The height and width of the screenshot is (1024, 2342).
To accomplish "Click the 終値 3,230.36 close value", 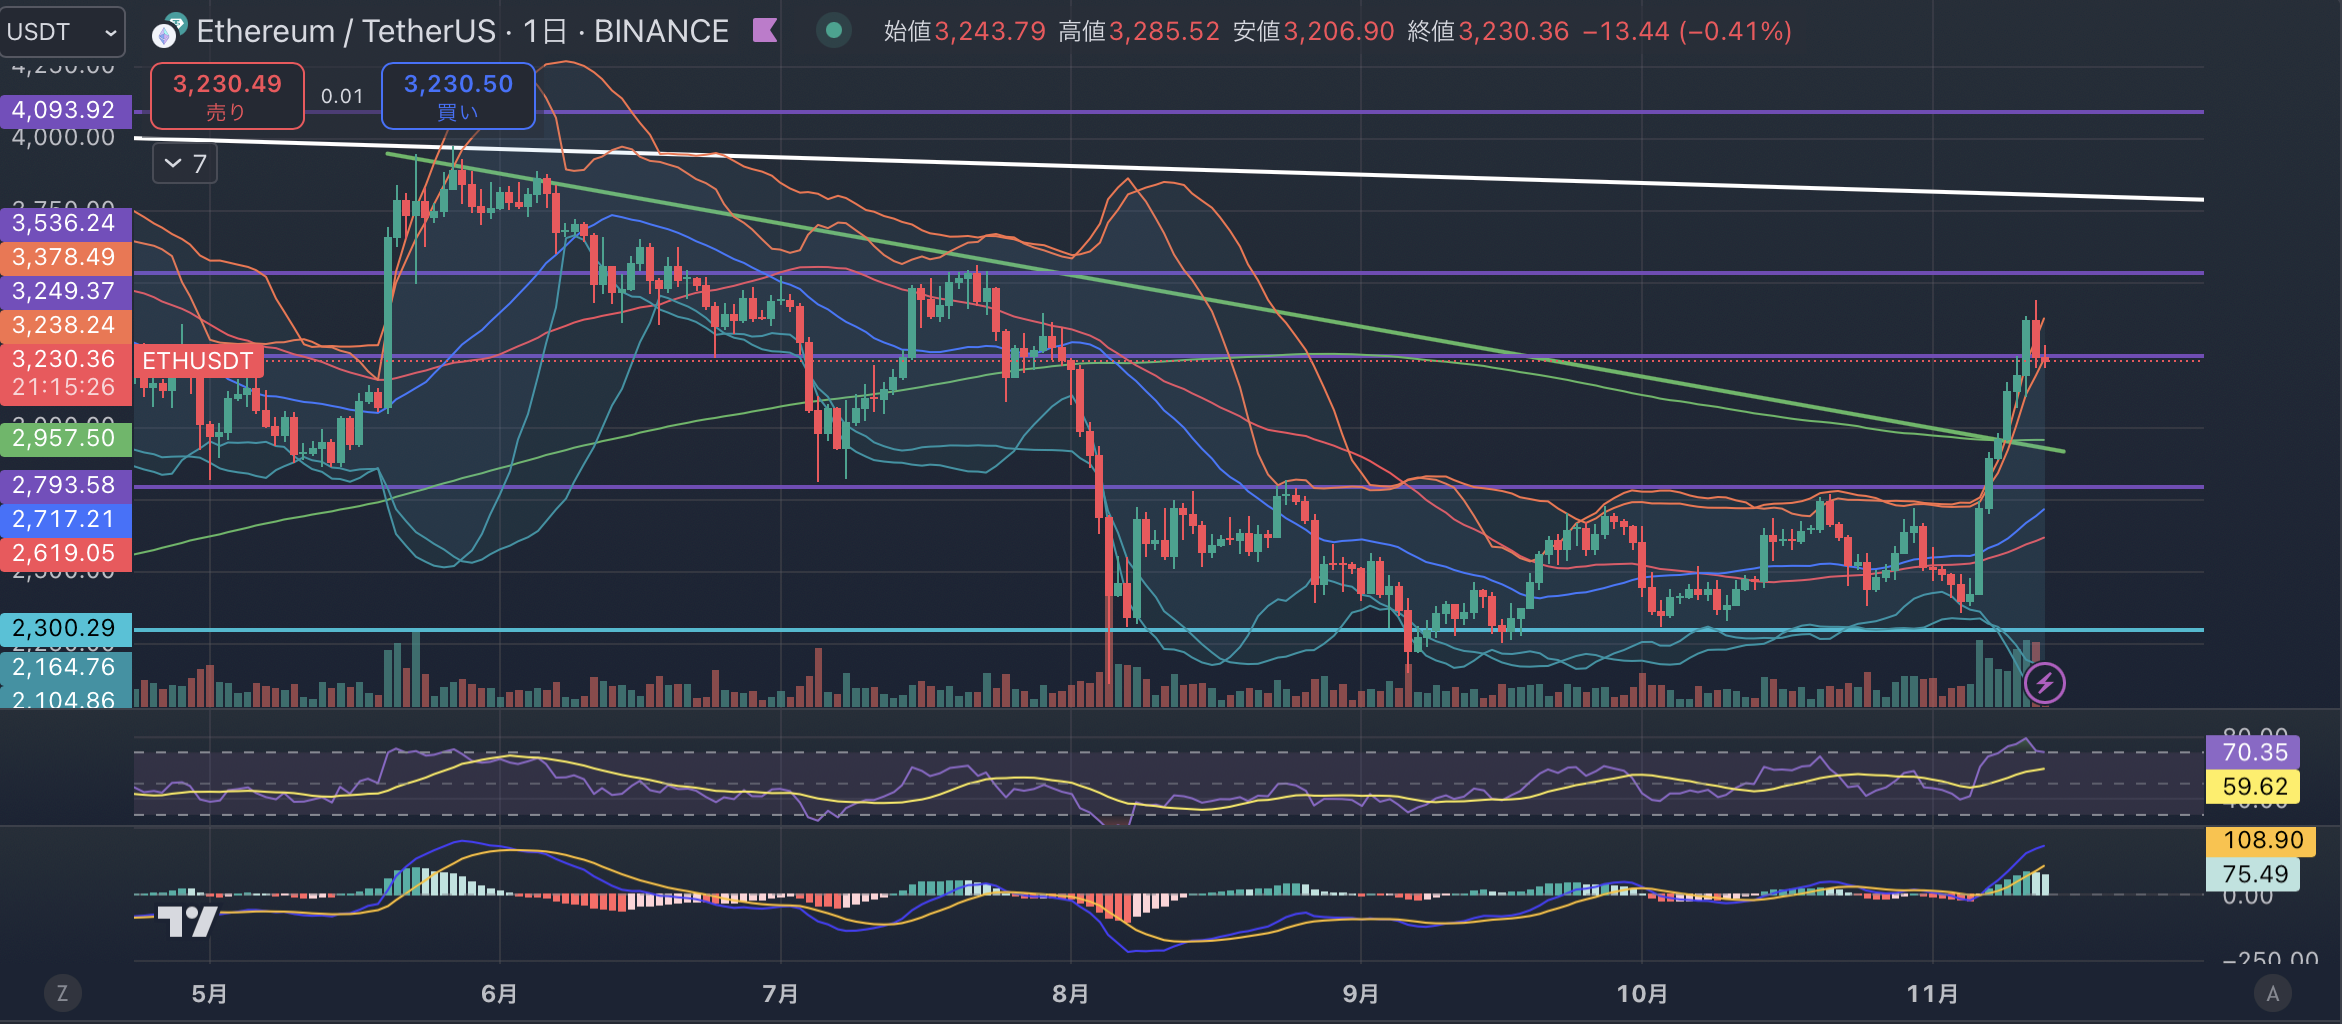I will pyautogui.click(x=1488, y=32).
